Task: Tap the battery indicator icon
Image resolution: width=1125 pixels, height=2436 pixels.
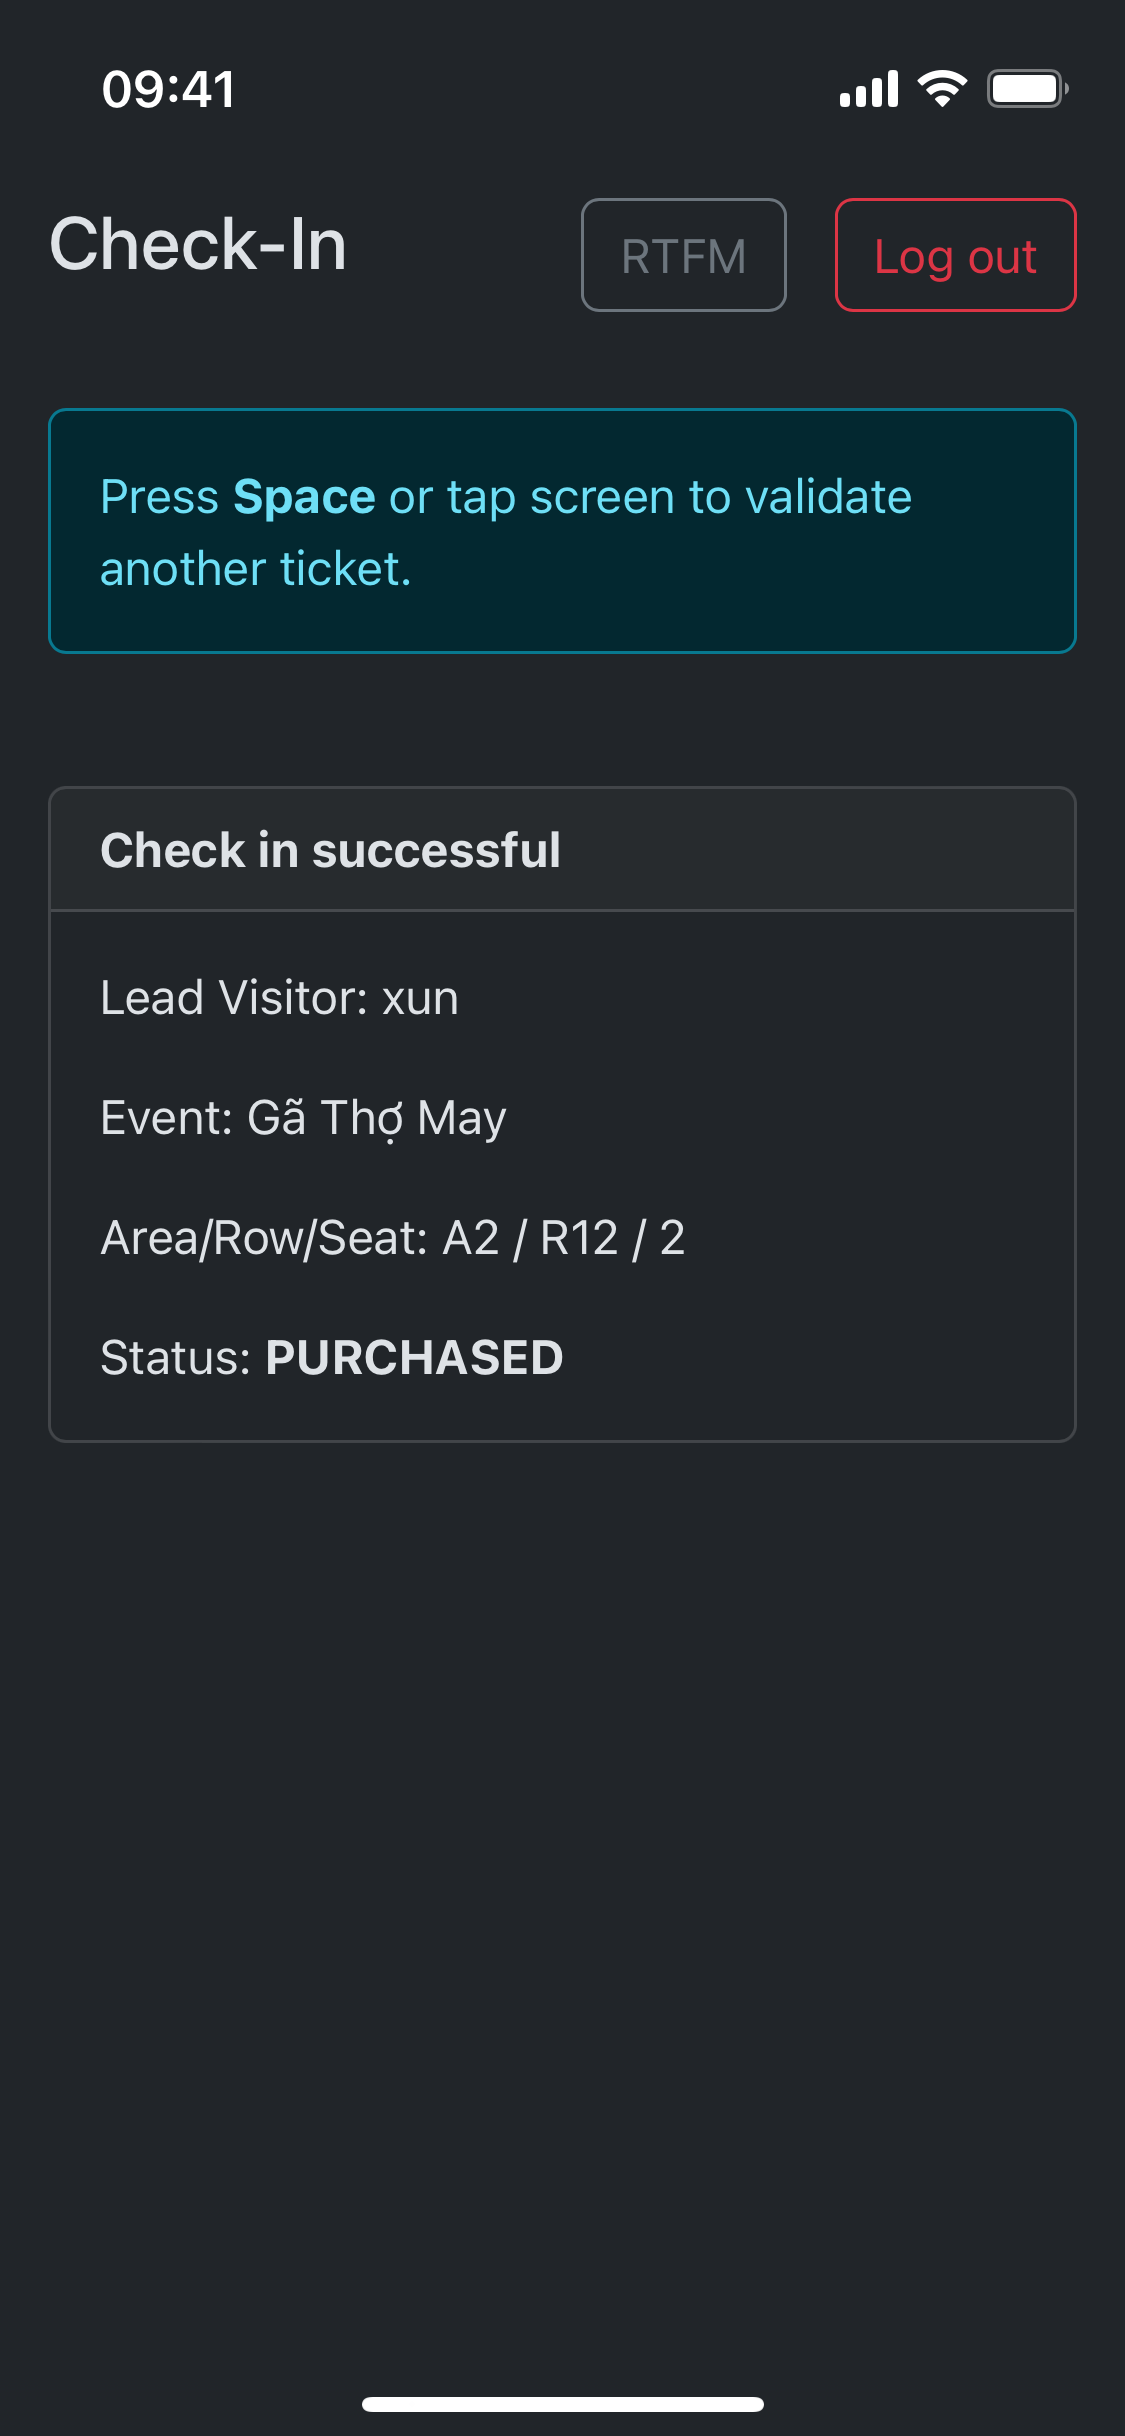Action: tap(1027, 89)
